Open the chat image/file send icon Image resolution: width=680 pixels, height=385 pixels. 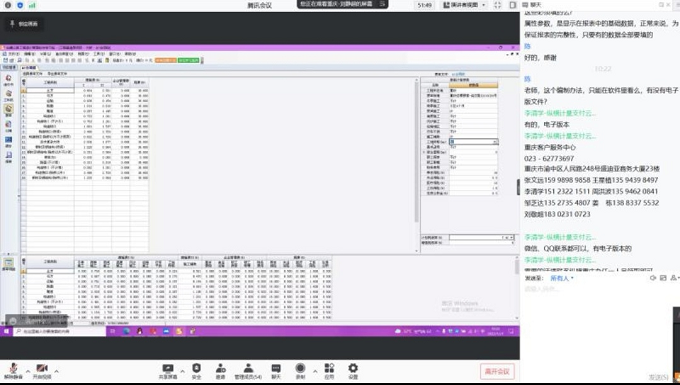(663, 278)
